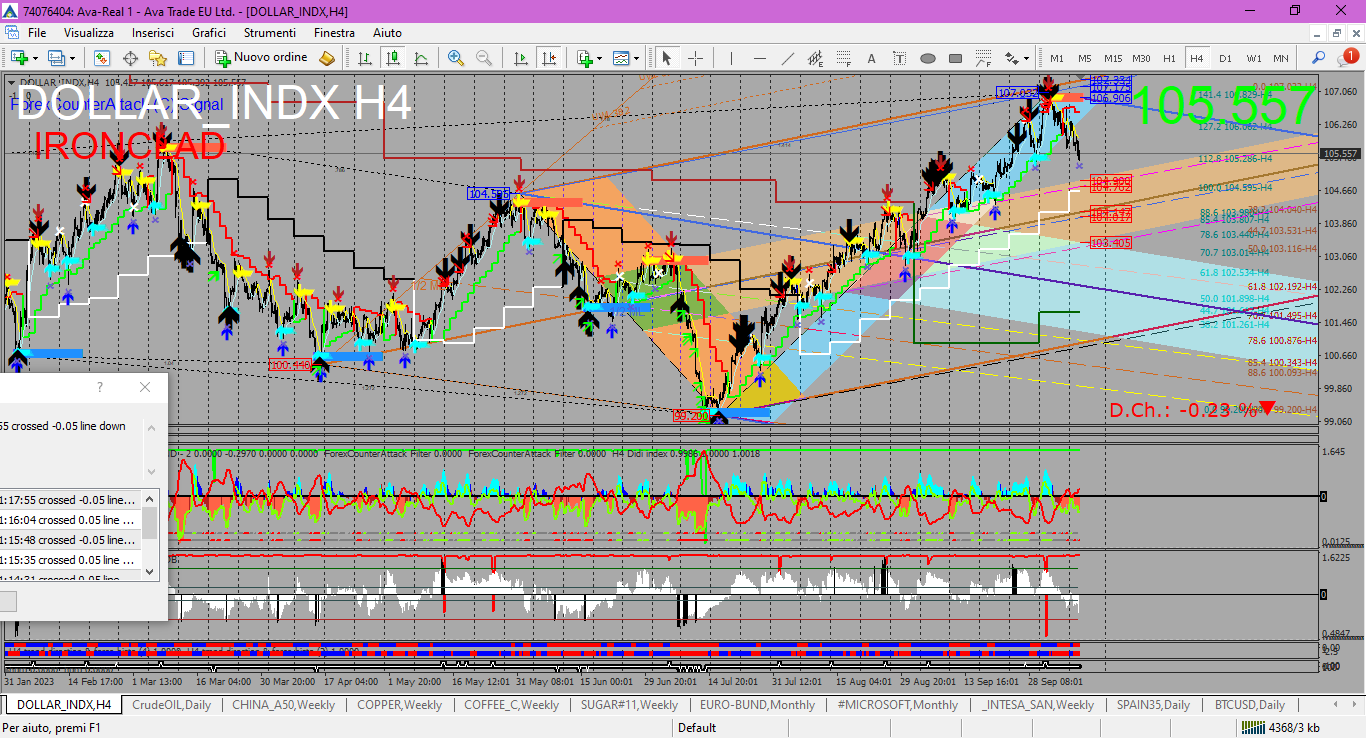1366x738 pixels.
Task: Set timeframe to M1
Action: [x=1057, y=58]
